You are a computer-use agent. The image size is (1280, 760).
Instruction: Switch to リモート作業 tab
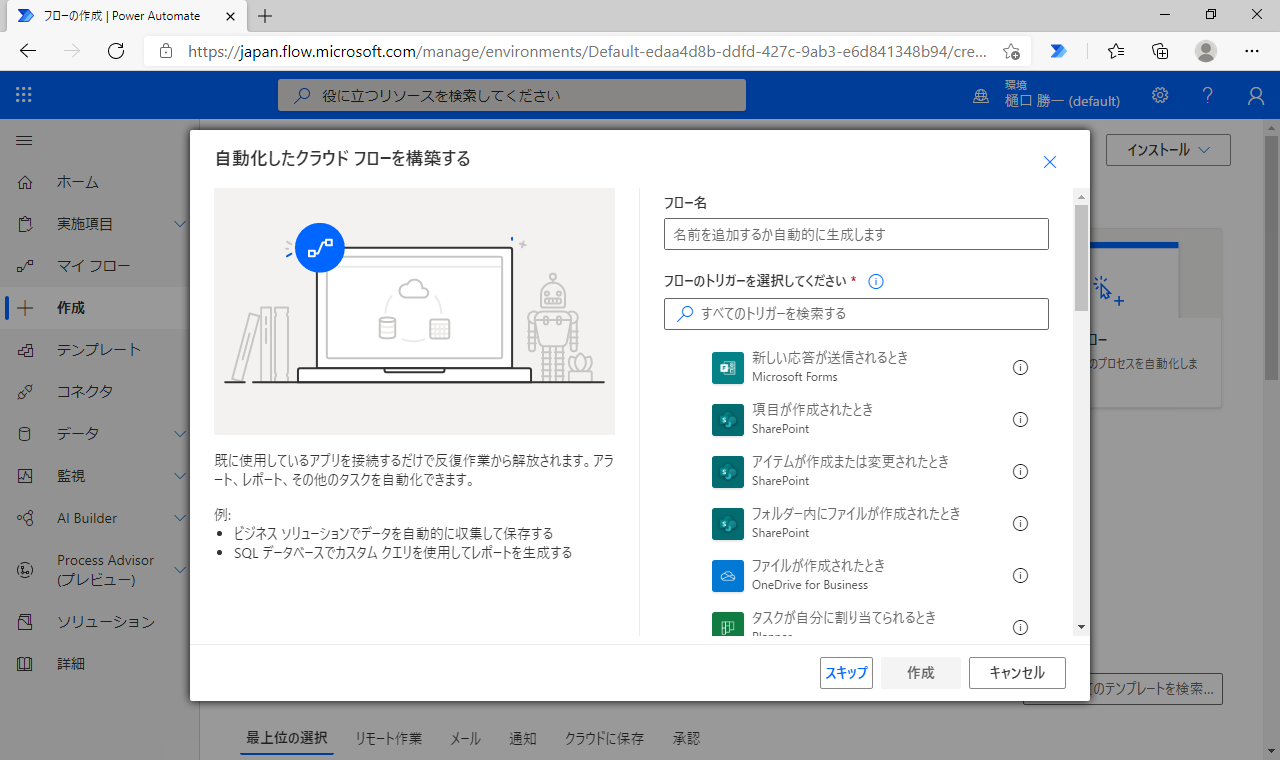(x=389, y=738)
